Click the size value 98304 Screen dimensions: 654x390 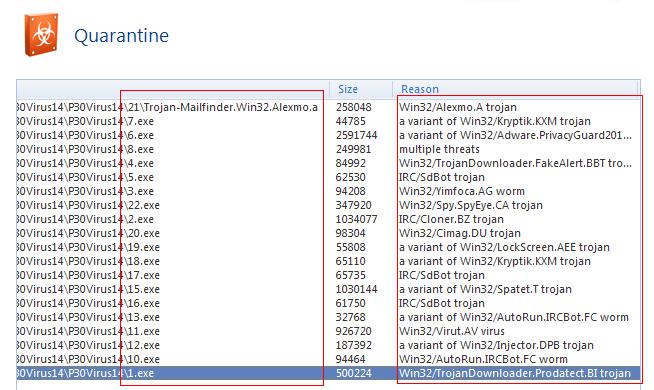pyautogui.click(x=350, y=233)
